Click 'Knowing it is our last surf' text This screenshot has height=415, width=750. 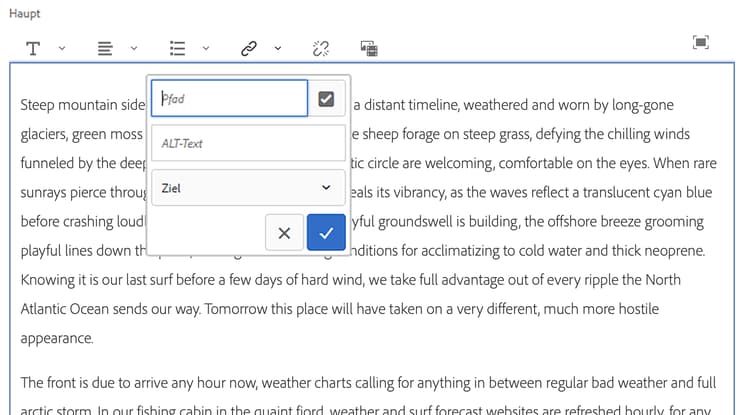point(97,280)
